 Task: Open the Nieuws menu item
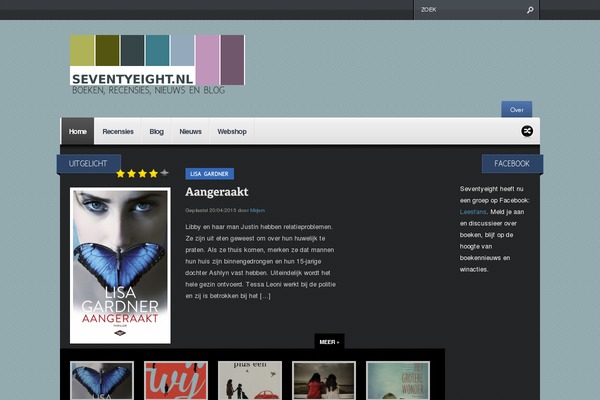[191, 131]
